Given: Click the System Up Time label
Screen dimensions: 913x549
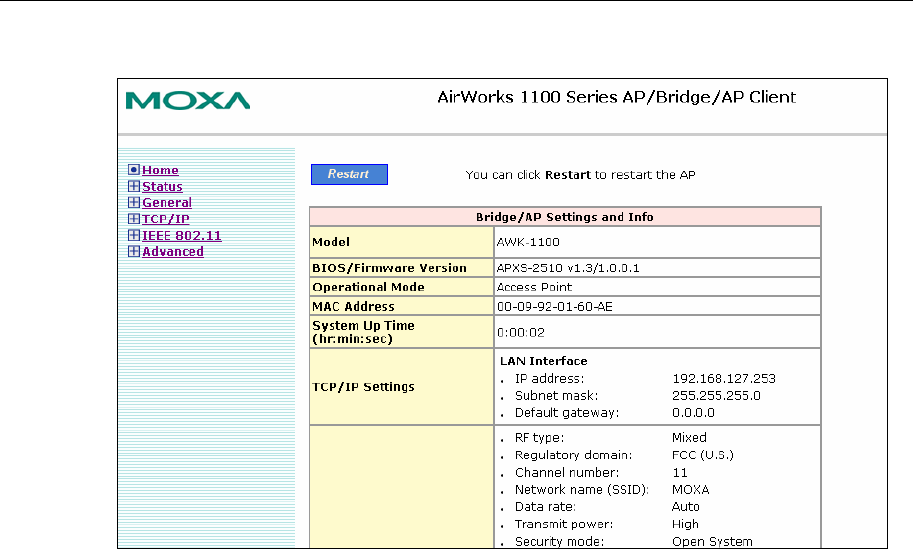Looking at the screenshot, I should pyautogui.click(x=363, y=332).
